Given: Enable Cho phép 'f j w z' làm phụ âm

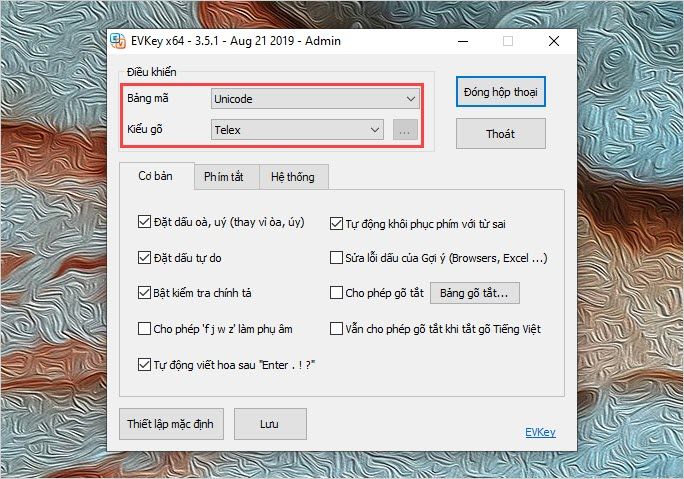Looking at the screenshot, I should (x=144, y=328).
